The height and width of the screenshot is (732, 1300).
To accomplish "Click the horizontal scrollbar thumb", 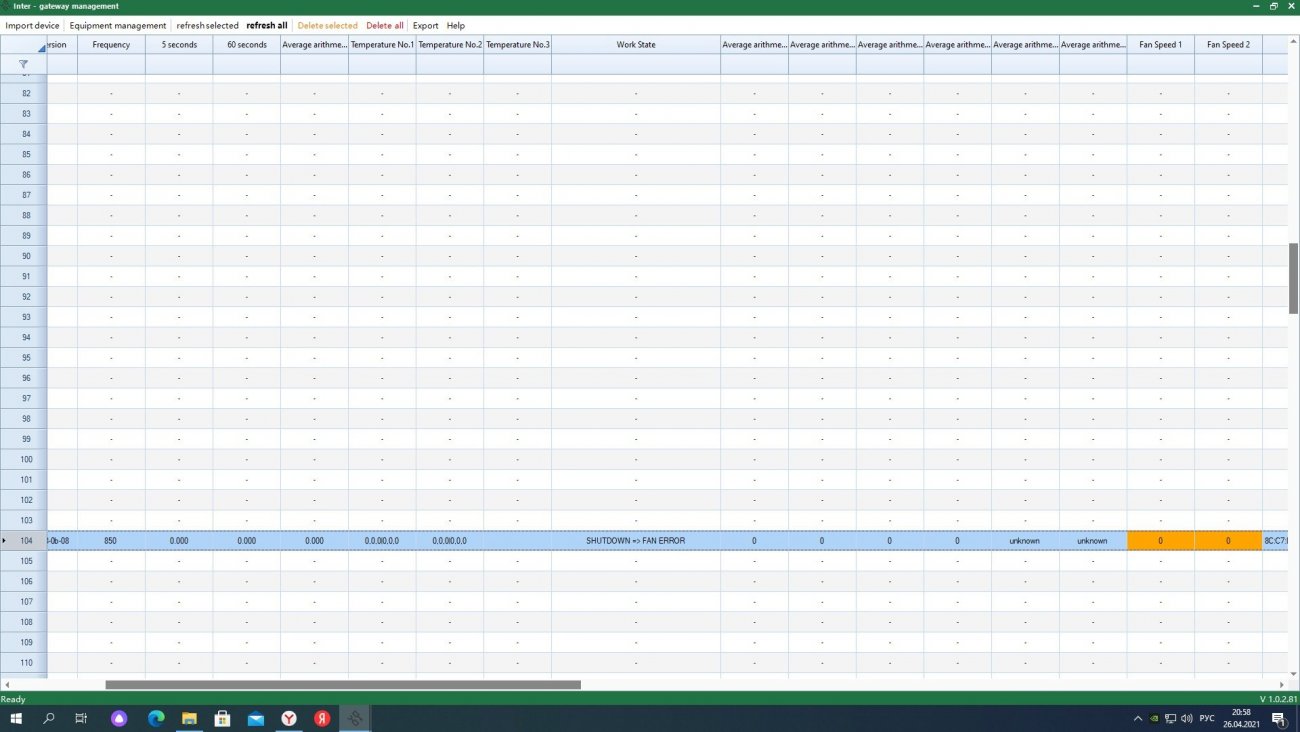I will [343, 685].
